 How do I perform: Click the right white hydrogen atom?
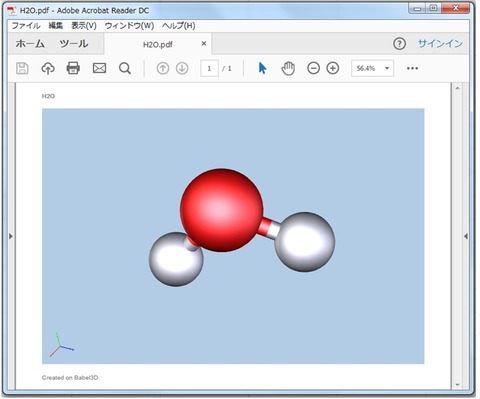pos(305,242)
